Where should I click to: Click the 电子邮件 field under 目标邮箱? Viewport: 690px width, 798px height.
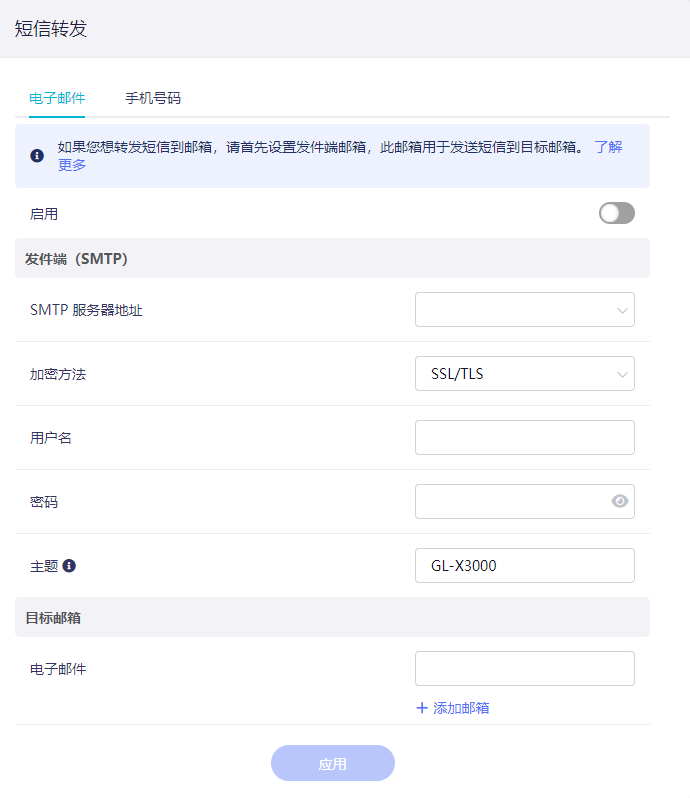pyautogui.click(x=524, y=669)
